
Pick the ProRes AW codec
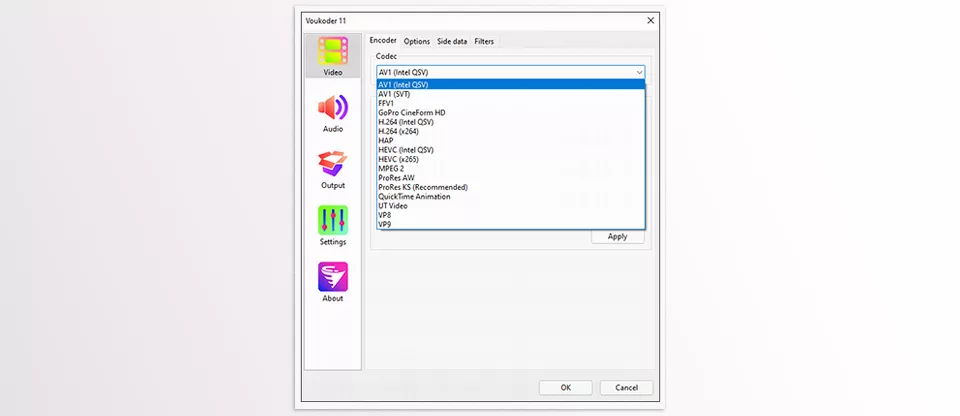coord(511,178)
